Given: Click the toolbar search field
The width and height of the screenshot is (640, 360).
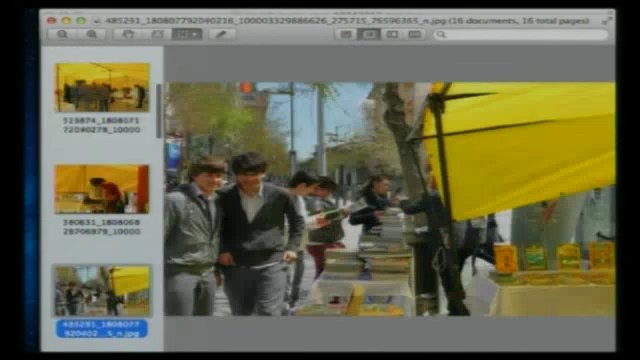Looking at the screenshot, I should tap(521, 35).
